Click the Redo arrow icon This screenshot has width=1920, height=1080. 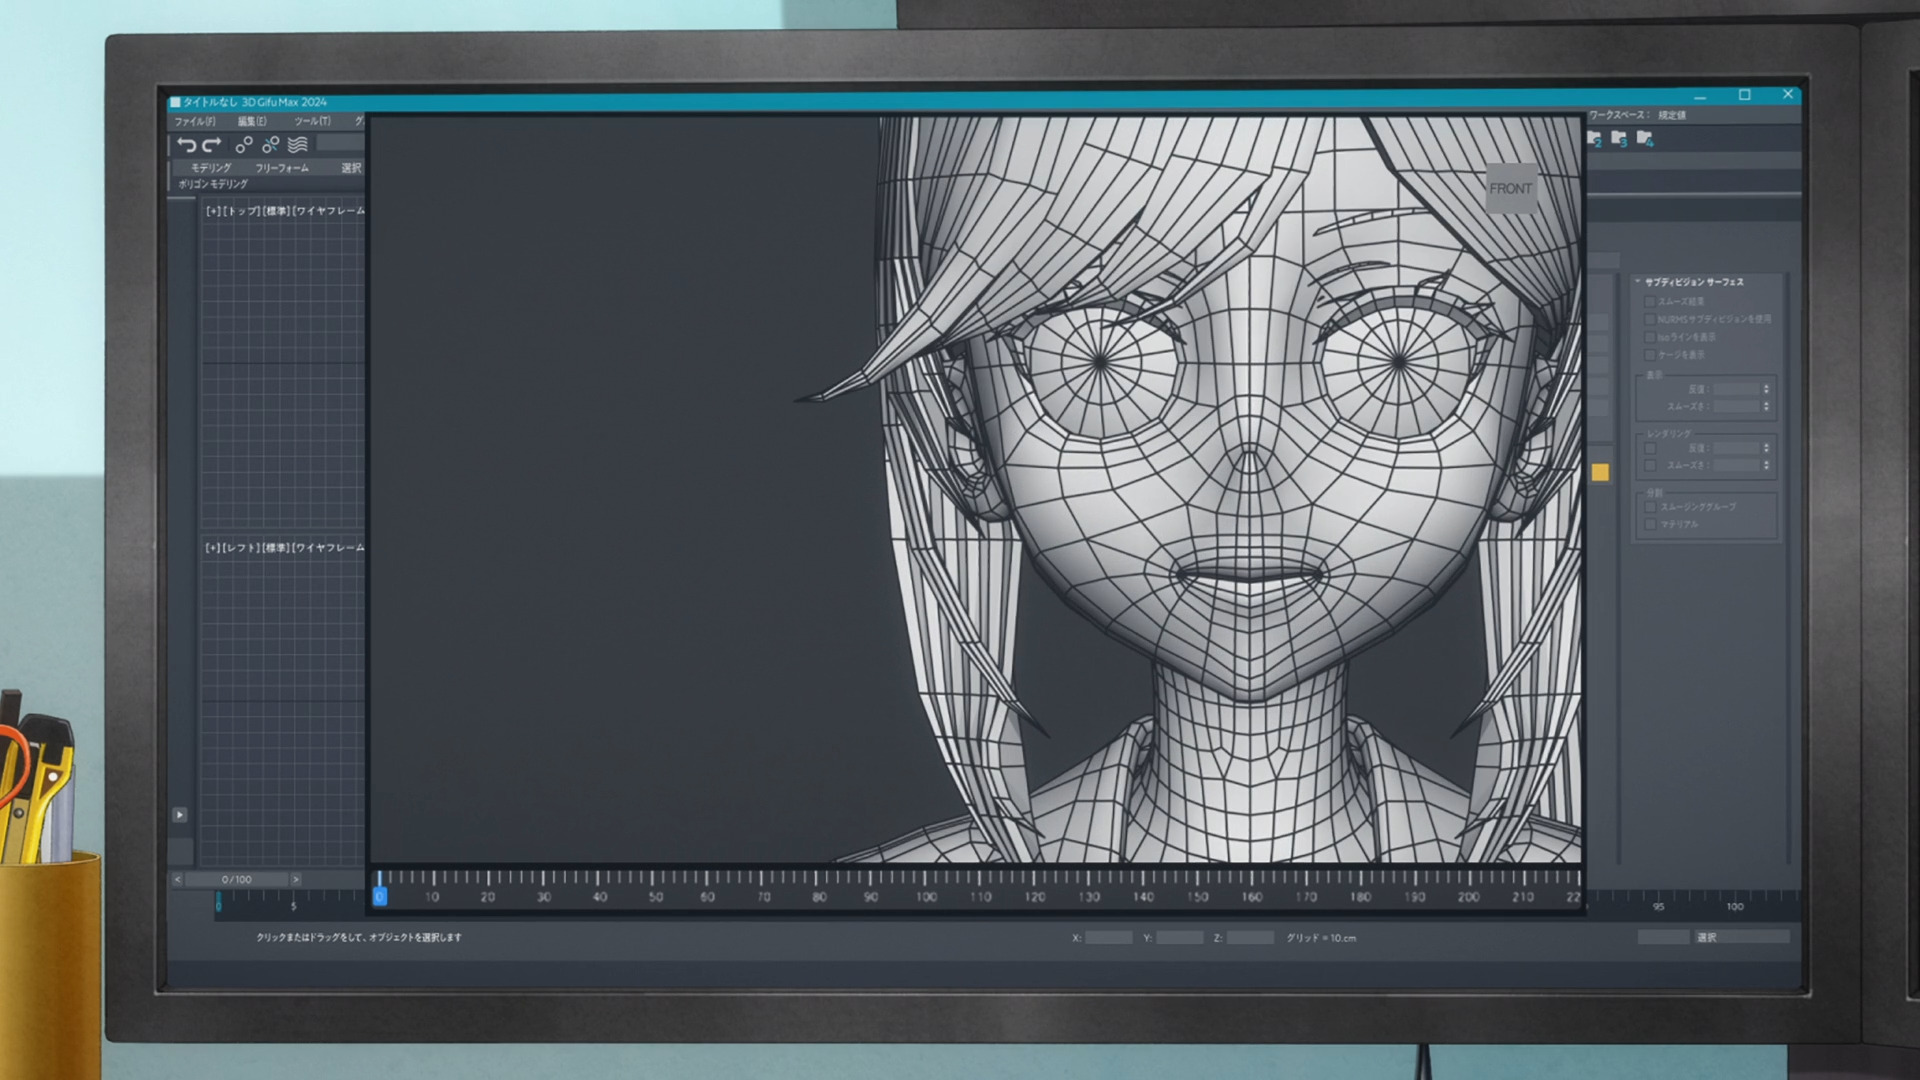212,145
